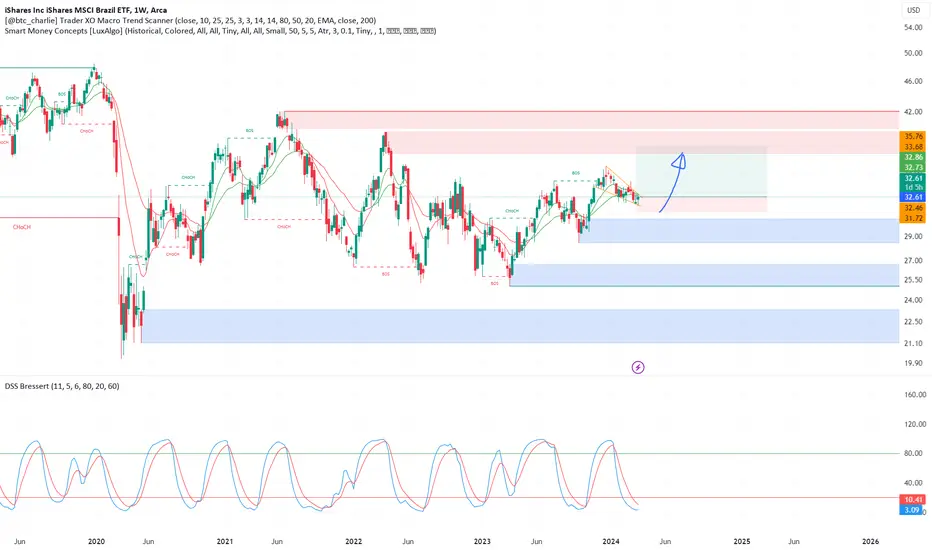Click the Jun label between 2024 and 2025
This screenshot has height=550, width=932.
[665, 541]
